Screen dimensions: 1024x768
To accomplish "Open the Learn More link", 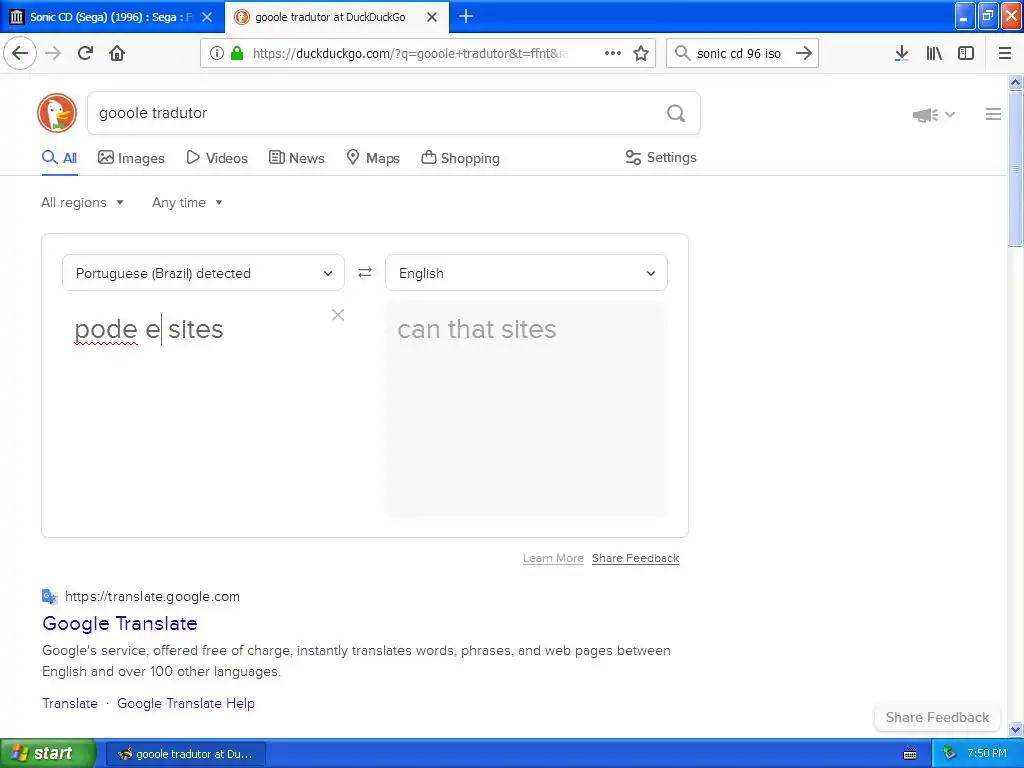I will (x=553, y=558).
